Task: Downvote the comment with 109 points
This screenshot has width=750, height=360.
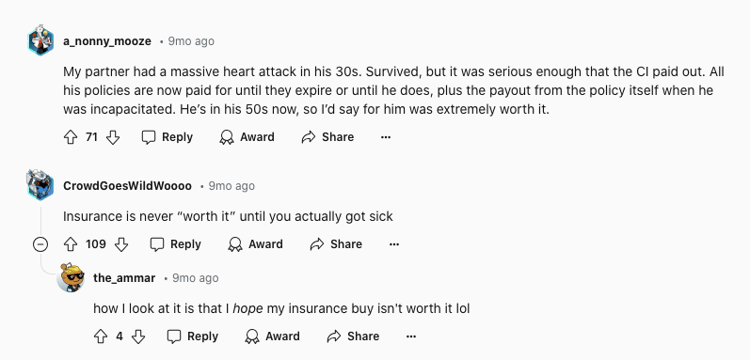Action: coord(121,244)
